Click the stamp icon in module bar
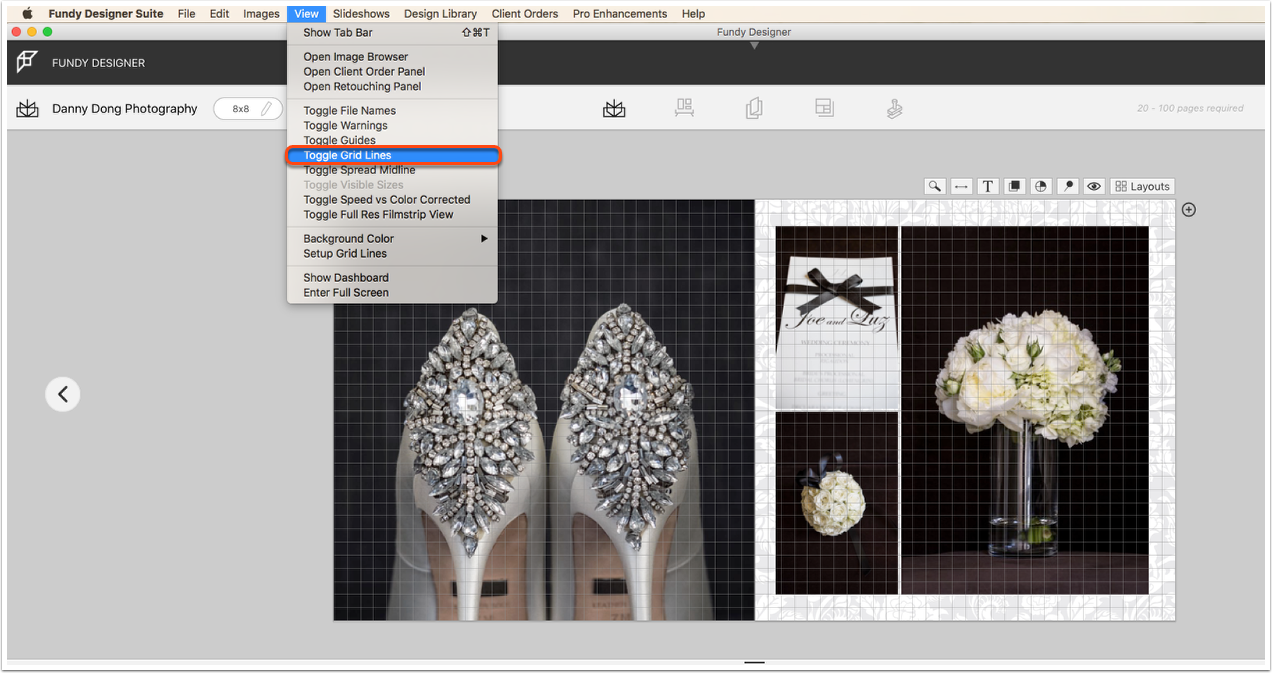Viewport: 1272px width, 673px height. 894,109
